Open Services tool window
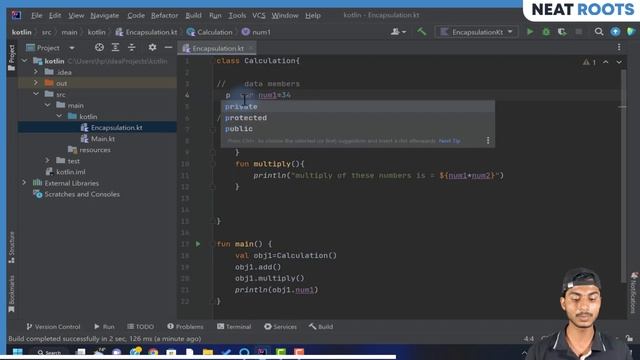 click(280, 327)
